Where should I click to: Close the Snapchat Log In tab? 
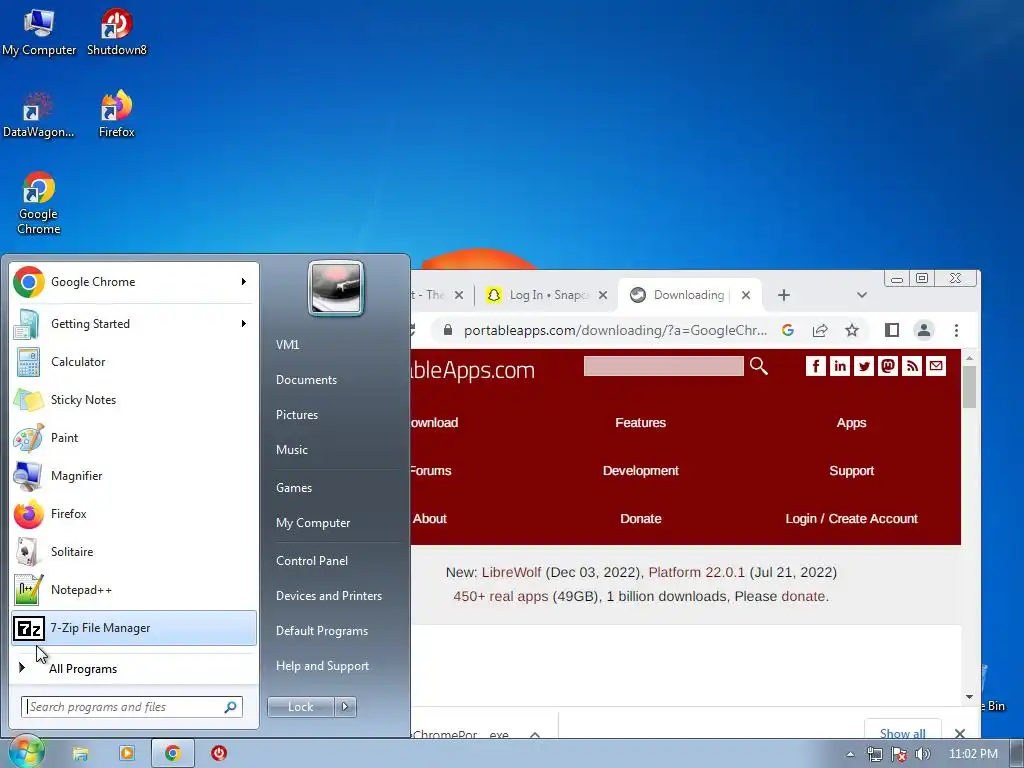603,295
